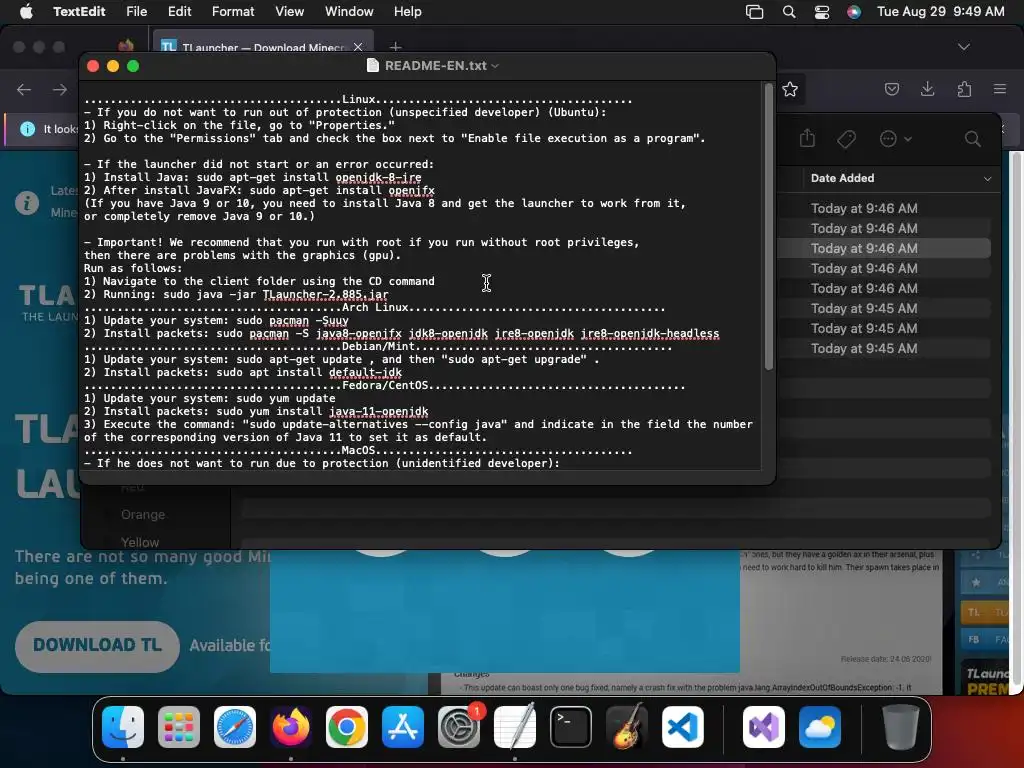Open Visual Studio from the Dock

click(763, 727)
